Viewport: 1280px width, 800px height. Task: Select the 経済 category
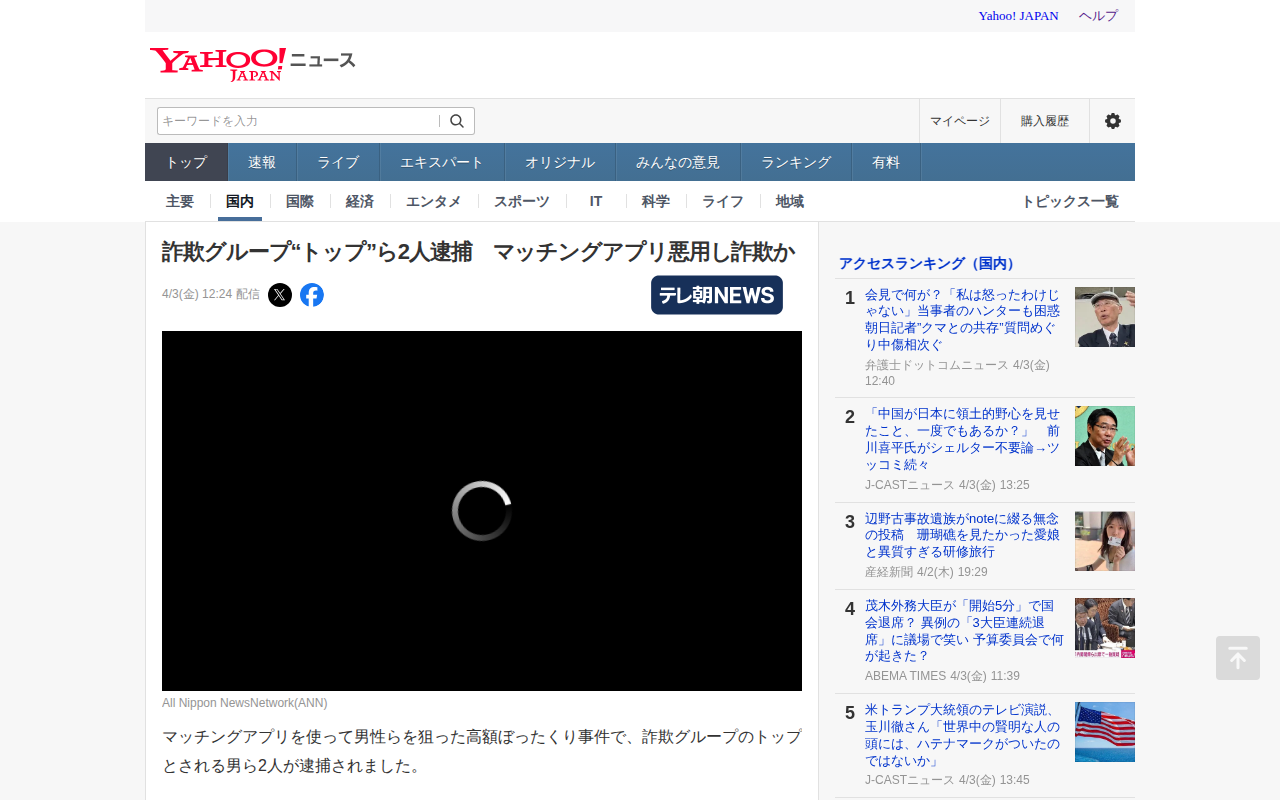coord(360,201)
